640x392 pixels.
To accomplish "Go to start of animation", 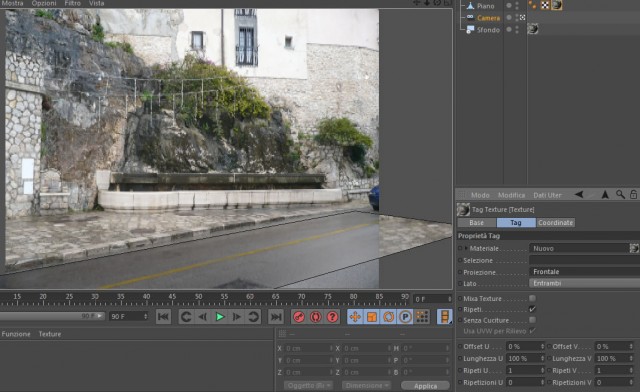I will click(164, 317).
